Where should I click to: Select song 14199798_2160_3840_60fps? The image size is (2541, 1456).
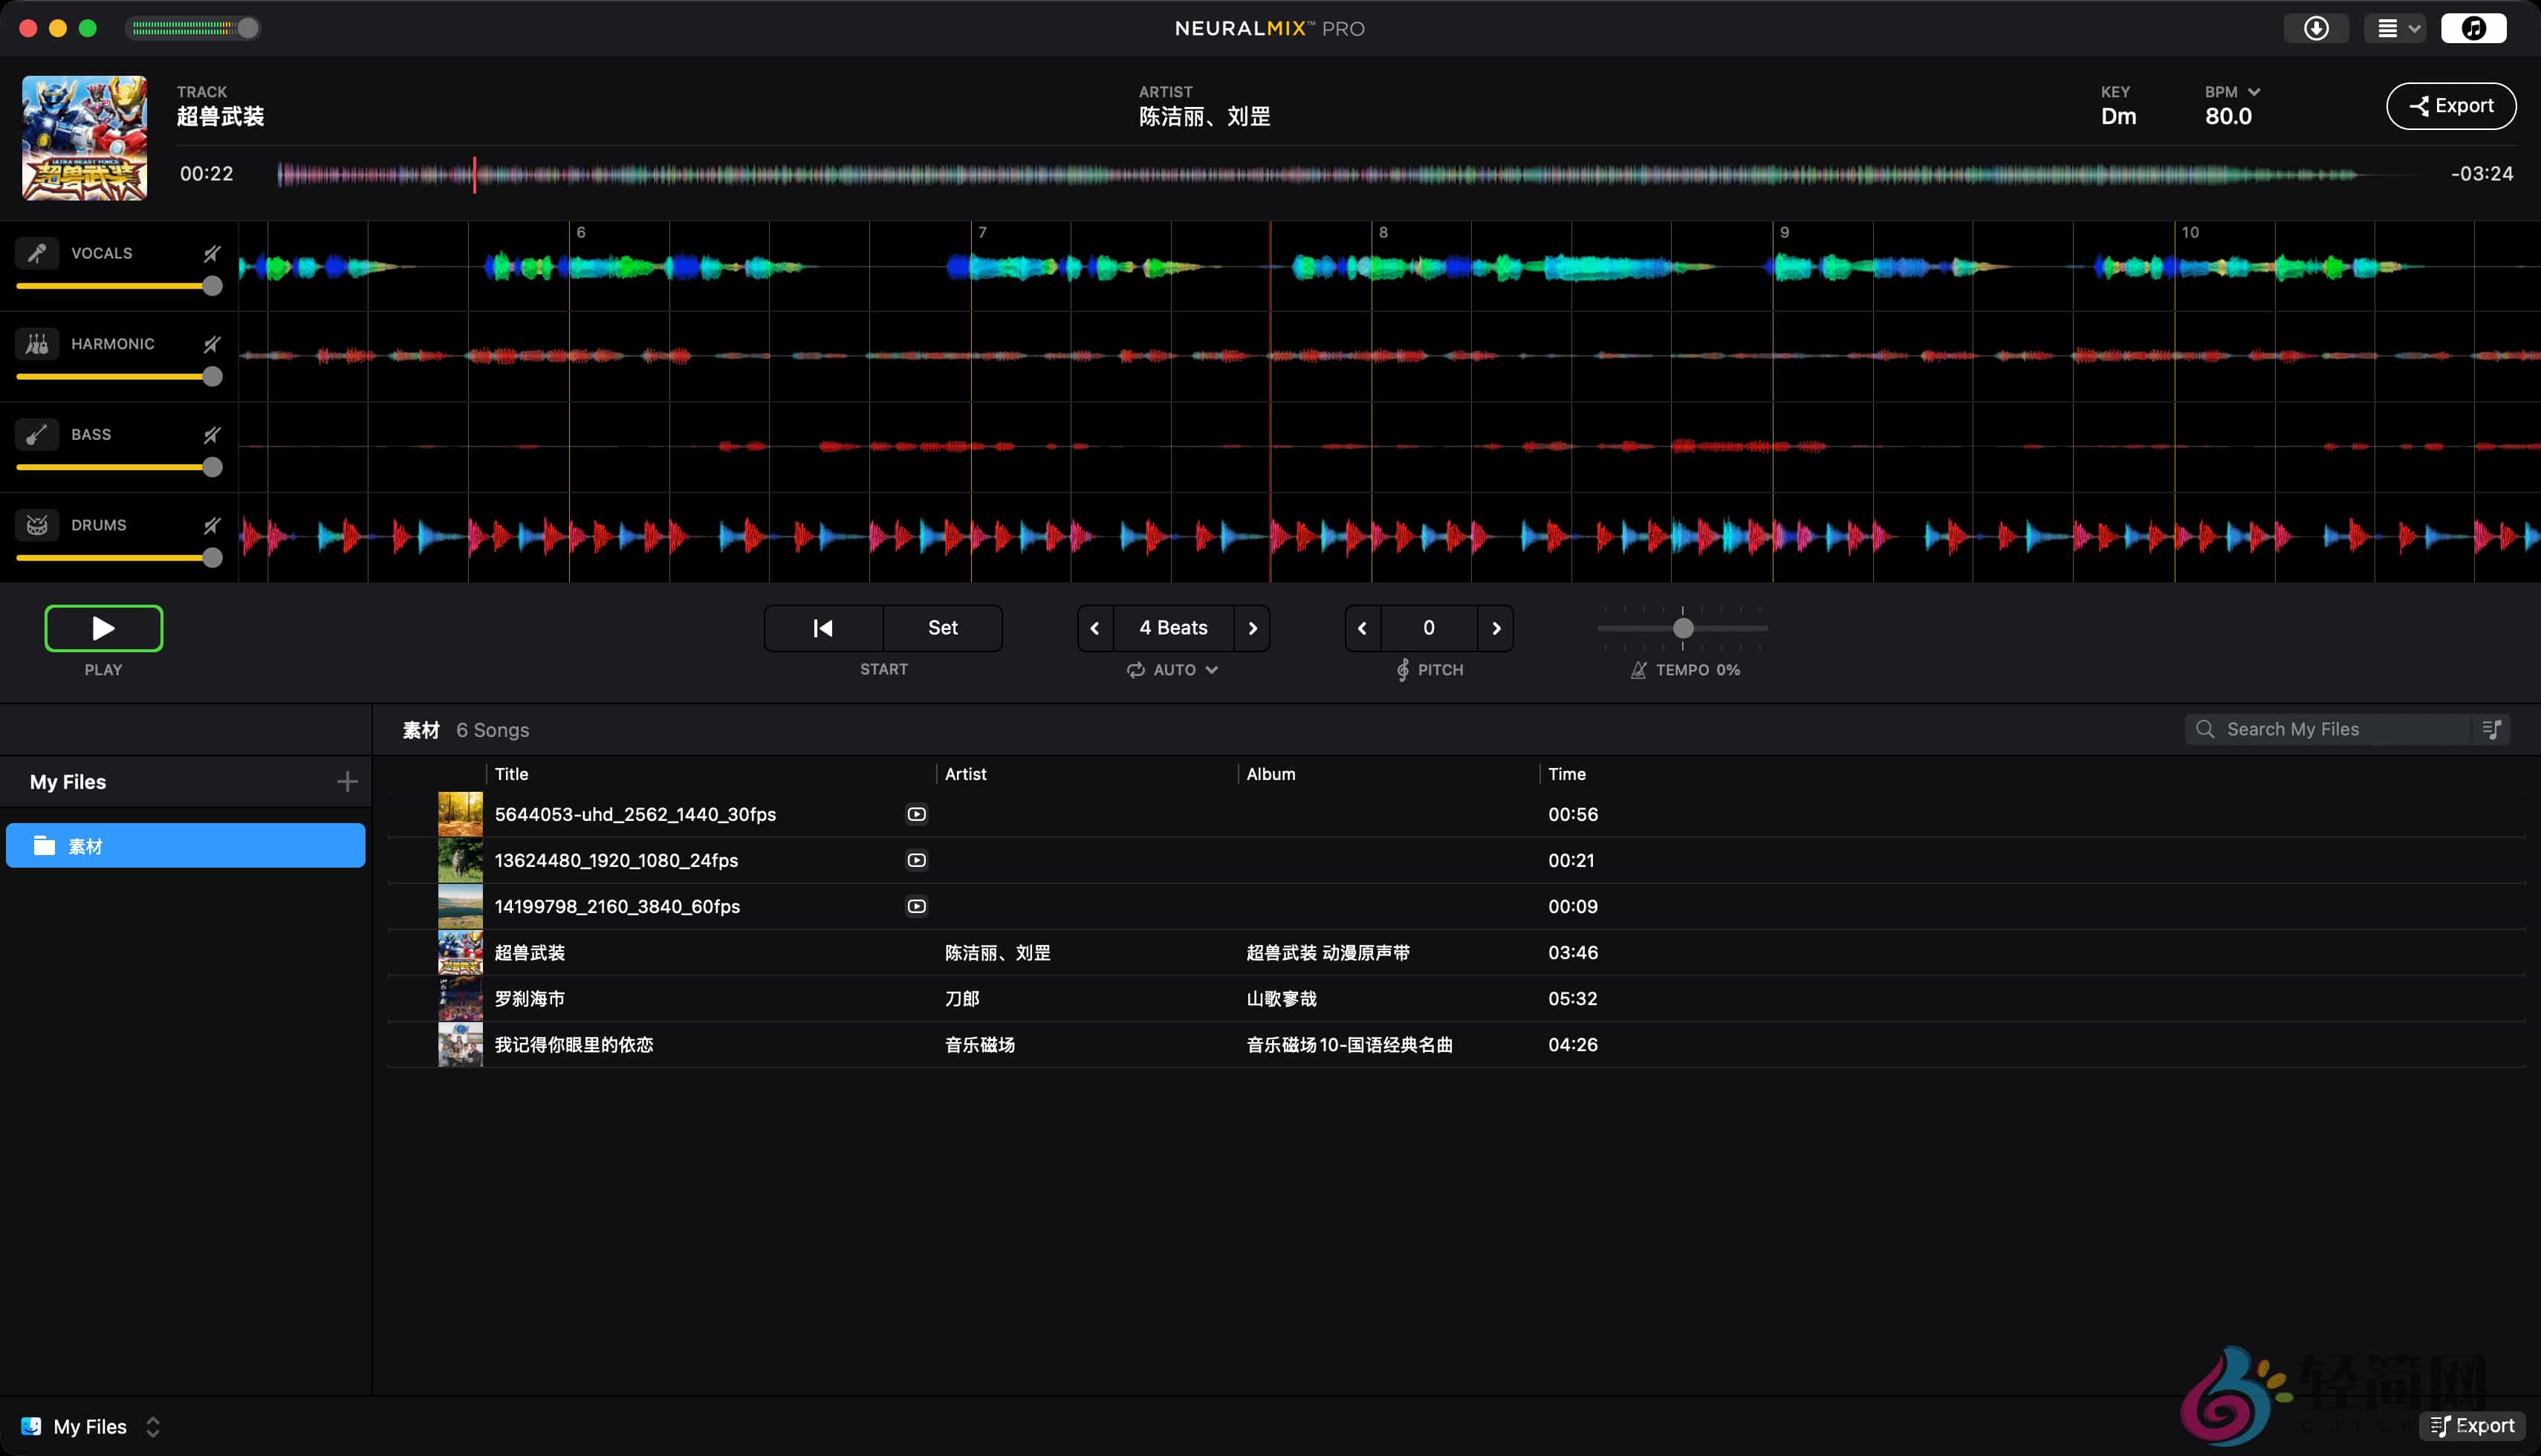[x=1456, y=906]
